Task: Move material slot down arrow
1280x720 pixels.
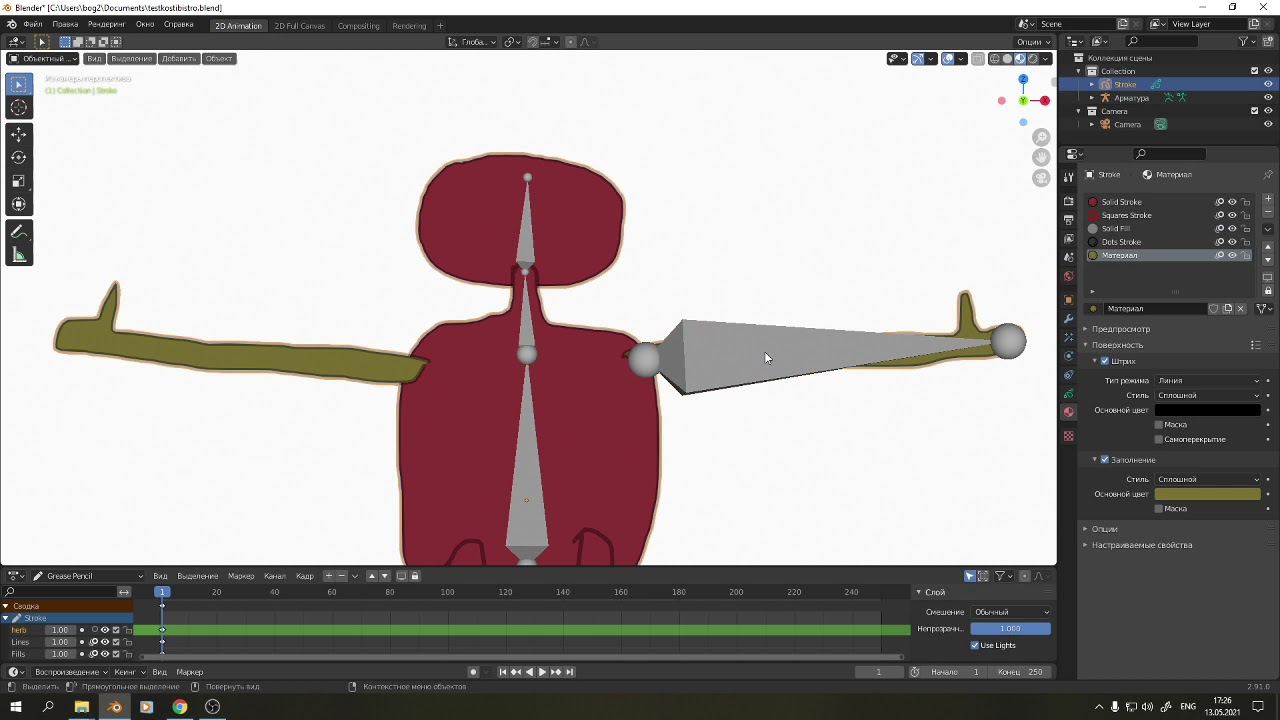Action: pos(1268,259)
